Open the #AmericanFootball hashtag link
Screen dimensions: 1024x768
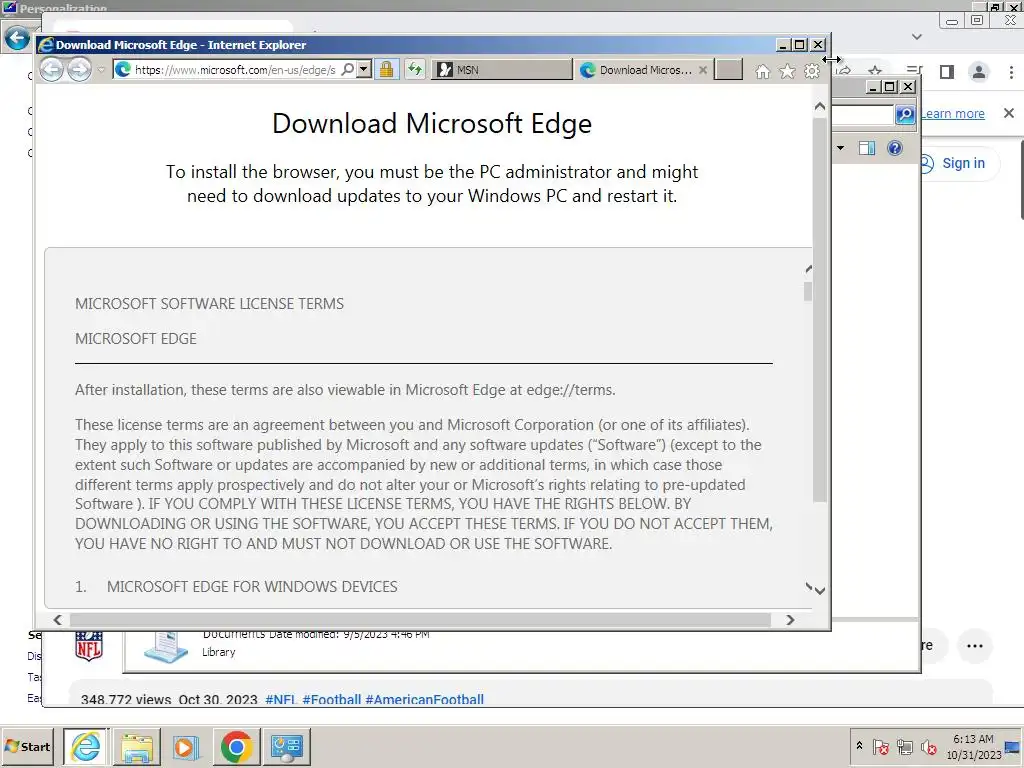pos(424,699)
